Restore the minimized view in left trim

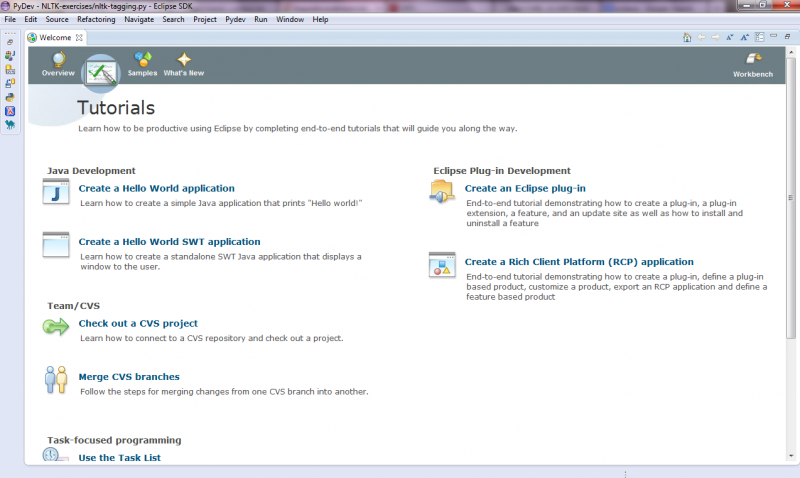(10, 41)
